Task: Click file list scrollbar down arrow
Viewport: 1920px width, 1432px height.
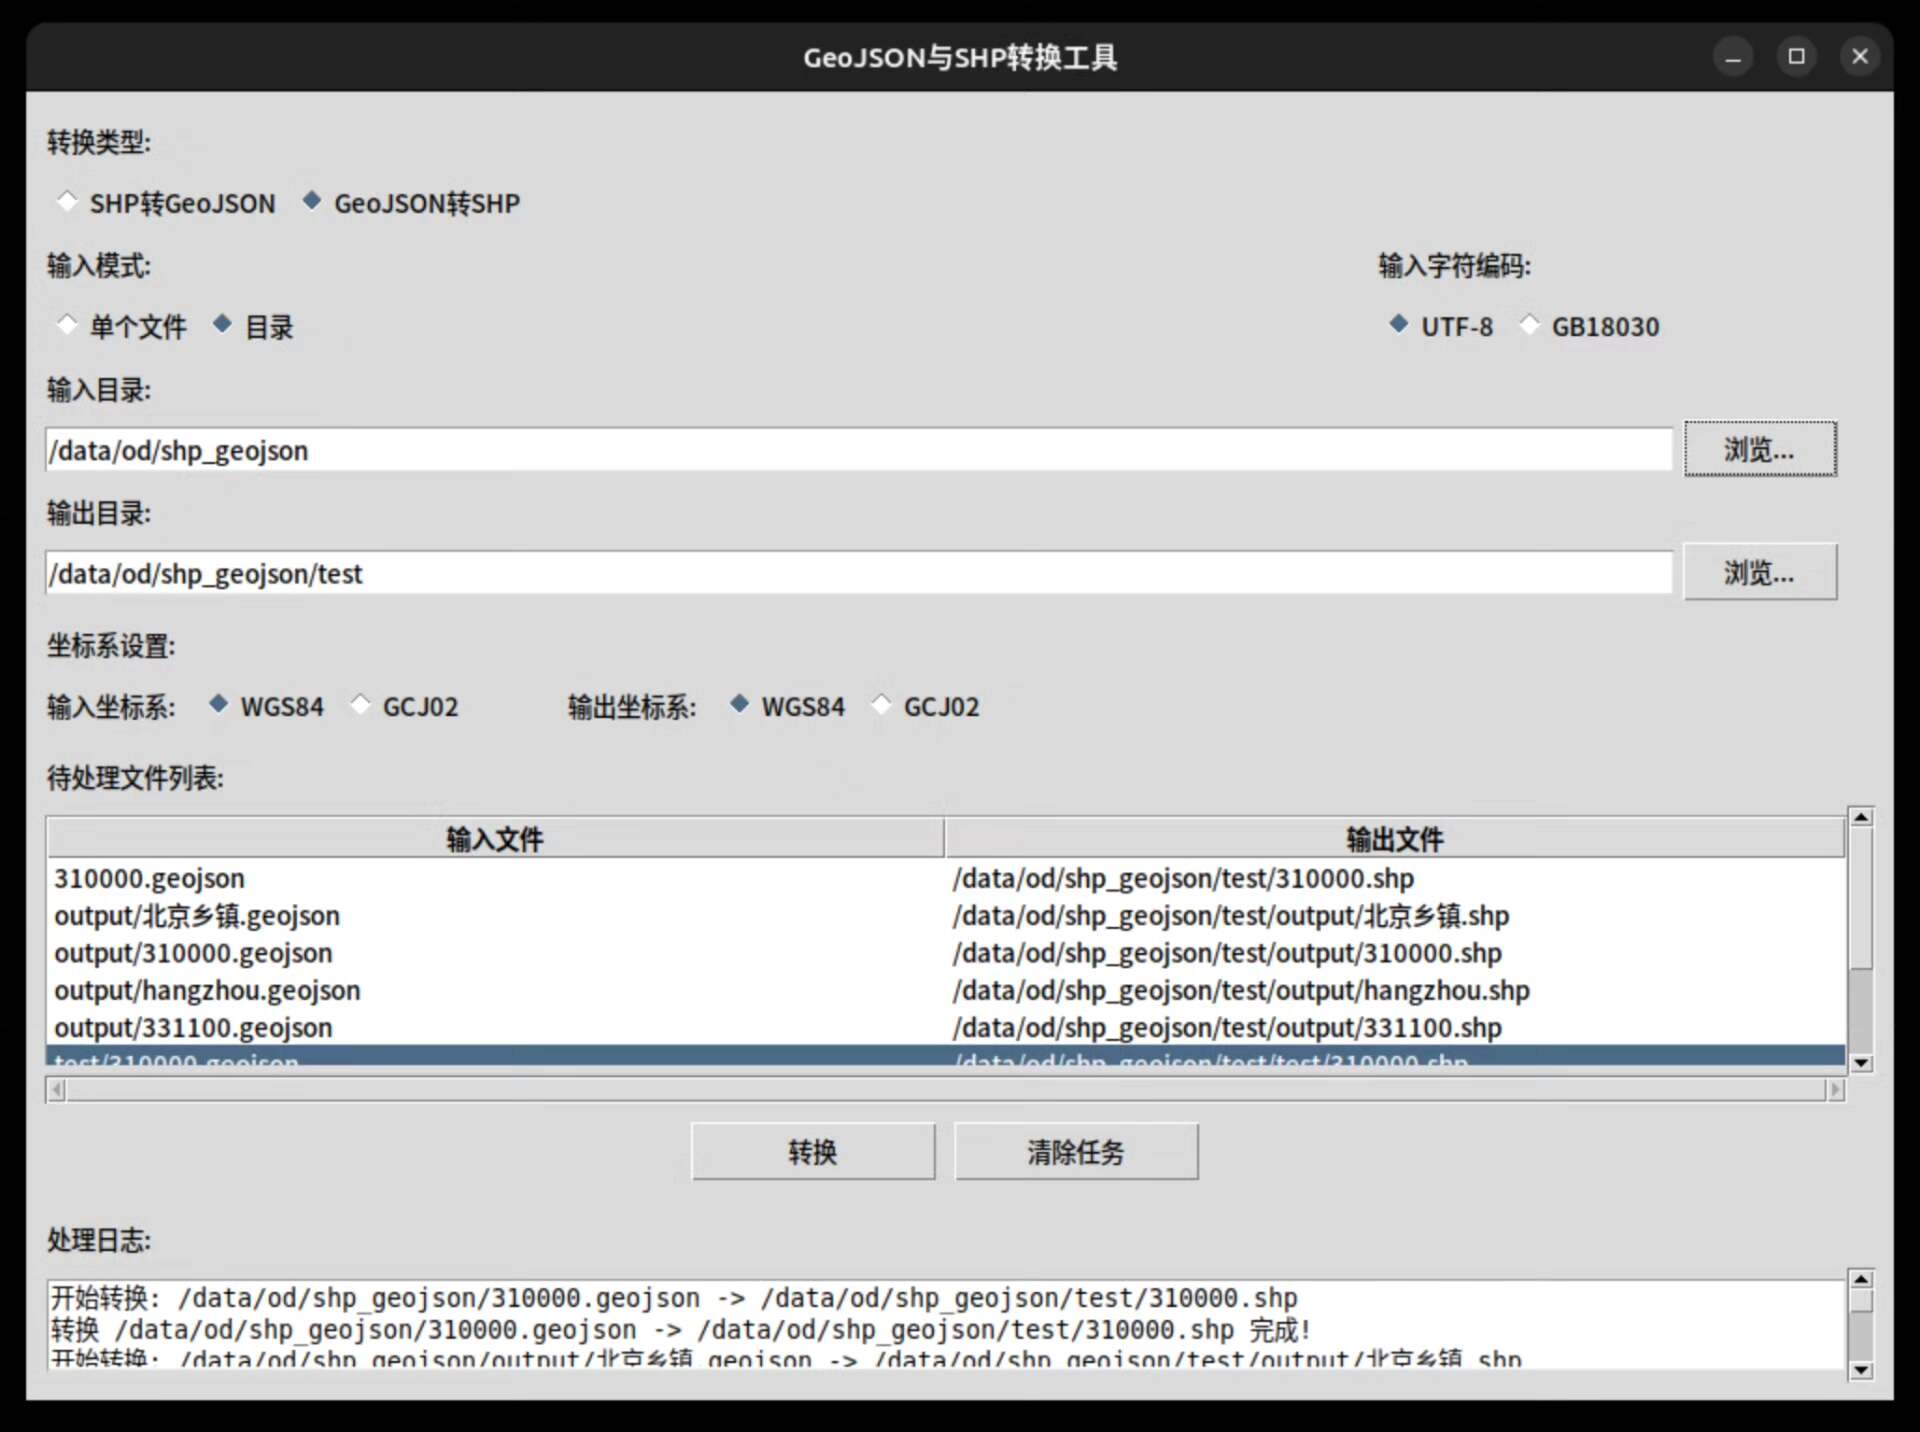Action: [x=1860, y=1062]
